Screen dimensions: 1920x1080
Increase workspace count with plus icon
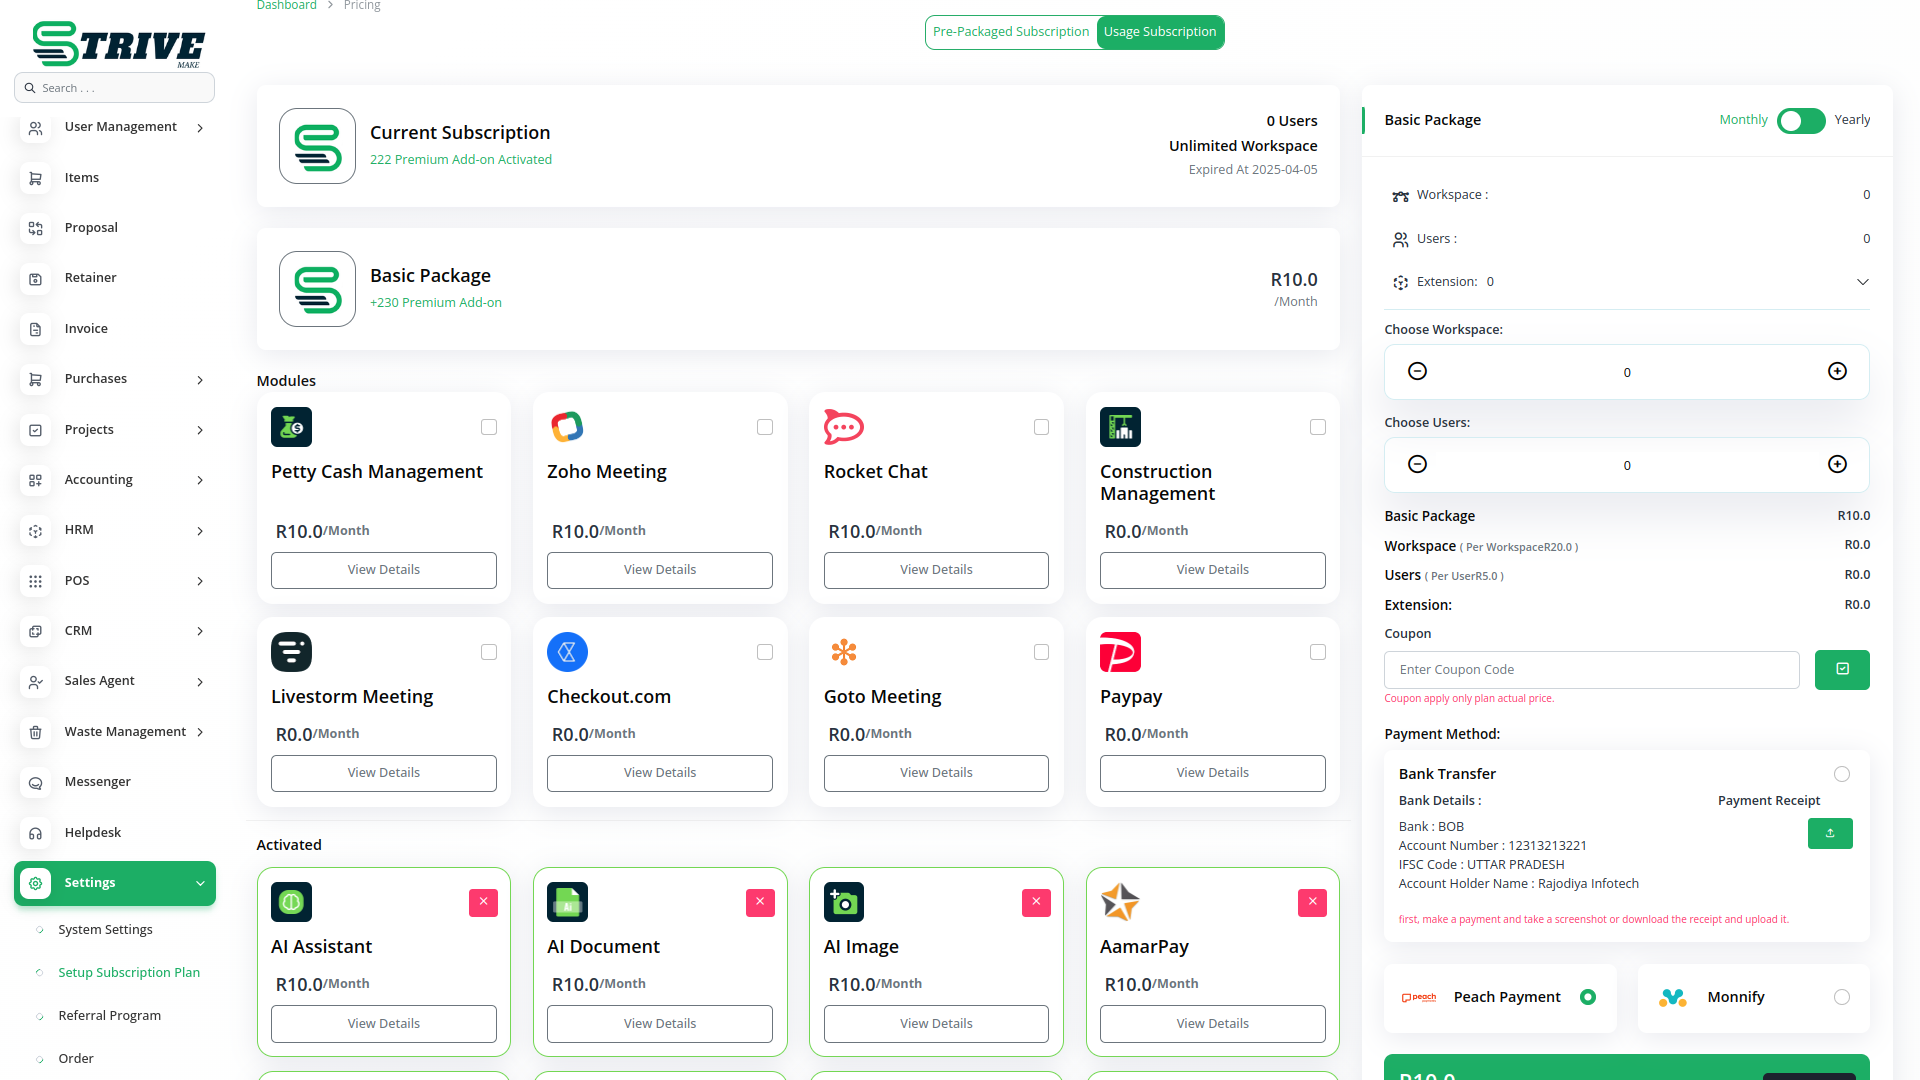point(1836,371)
